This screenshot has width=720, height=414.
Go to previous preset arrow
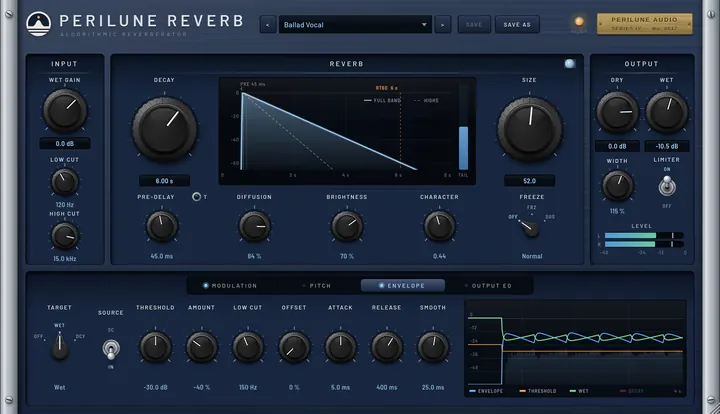268,25
